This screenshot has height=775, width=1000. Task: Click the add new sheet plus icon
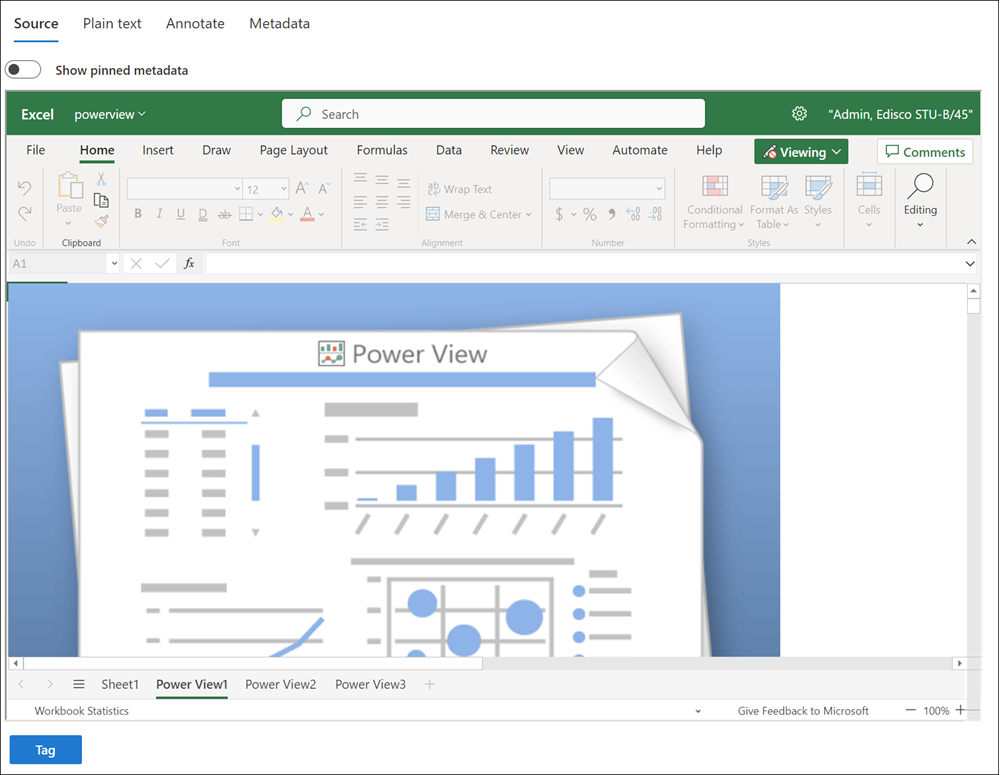pyautogui.click(x=430, y=684)
